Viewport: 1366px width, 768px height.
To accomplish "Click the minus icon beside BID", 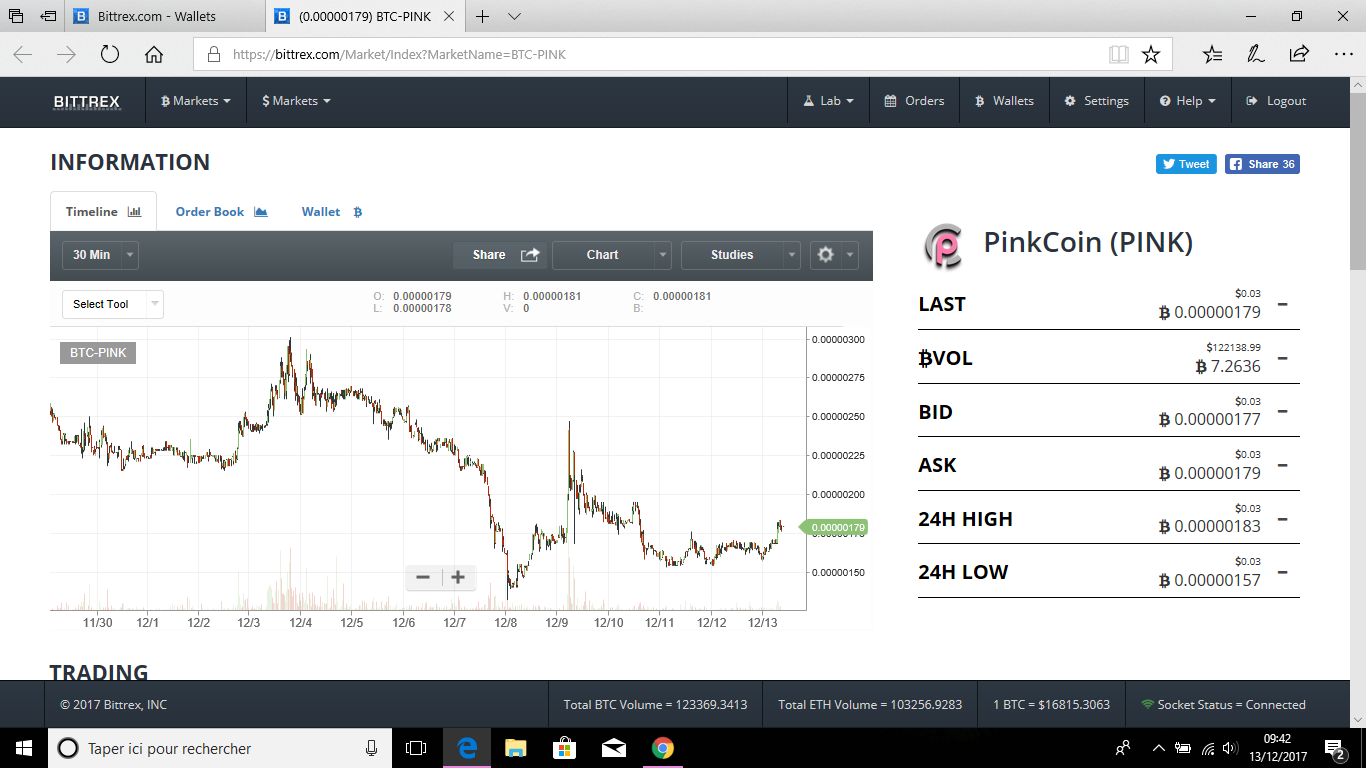I will point(1283,411).
